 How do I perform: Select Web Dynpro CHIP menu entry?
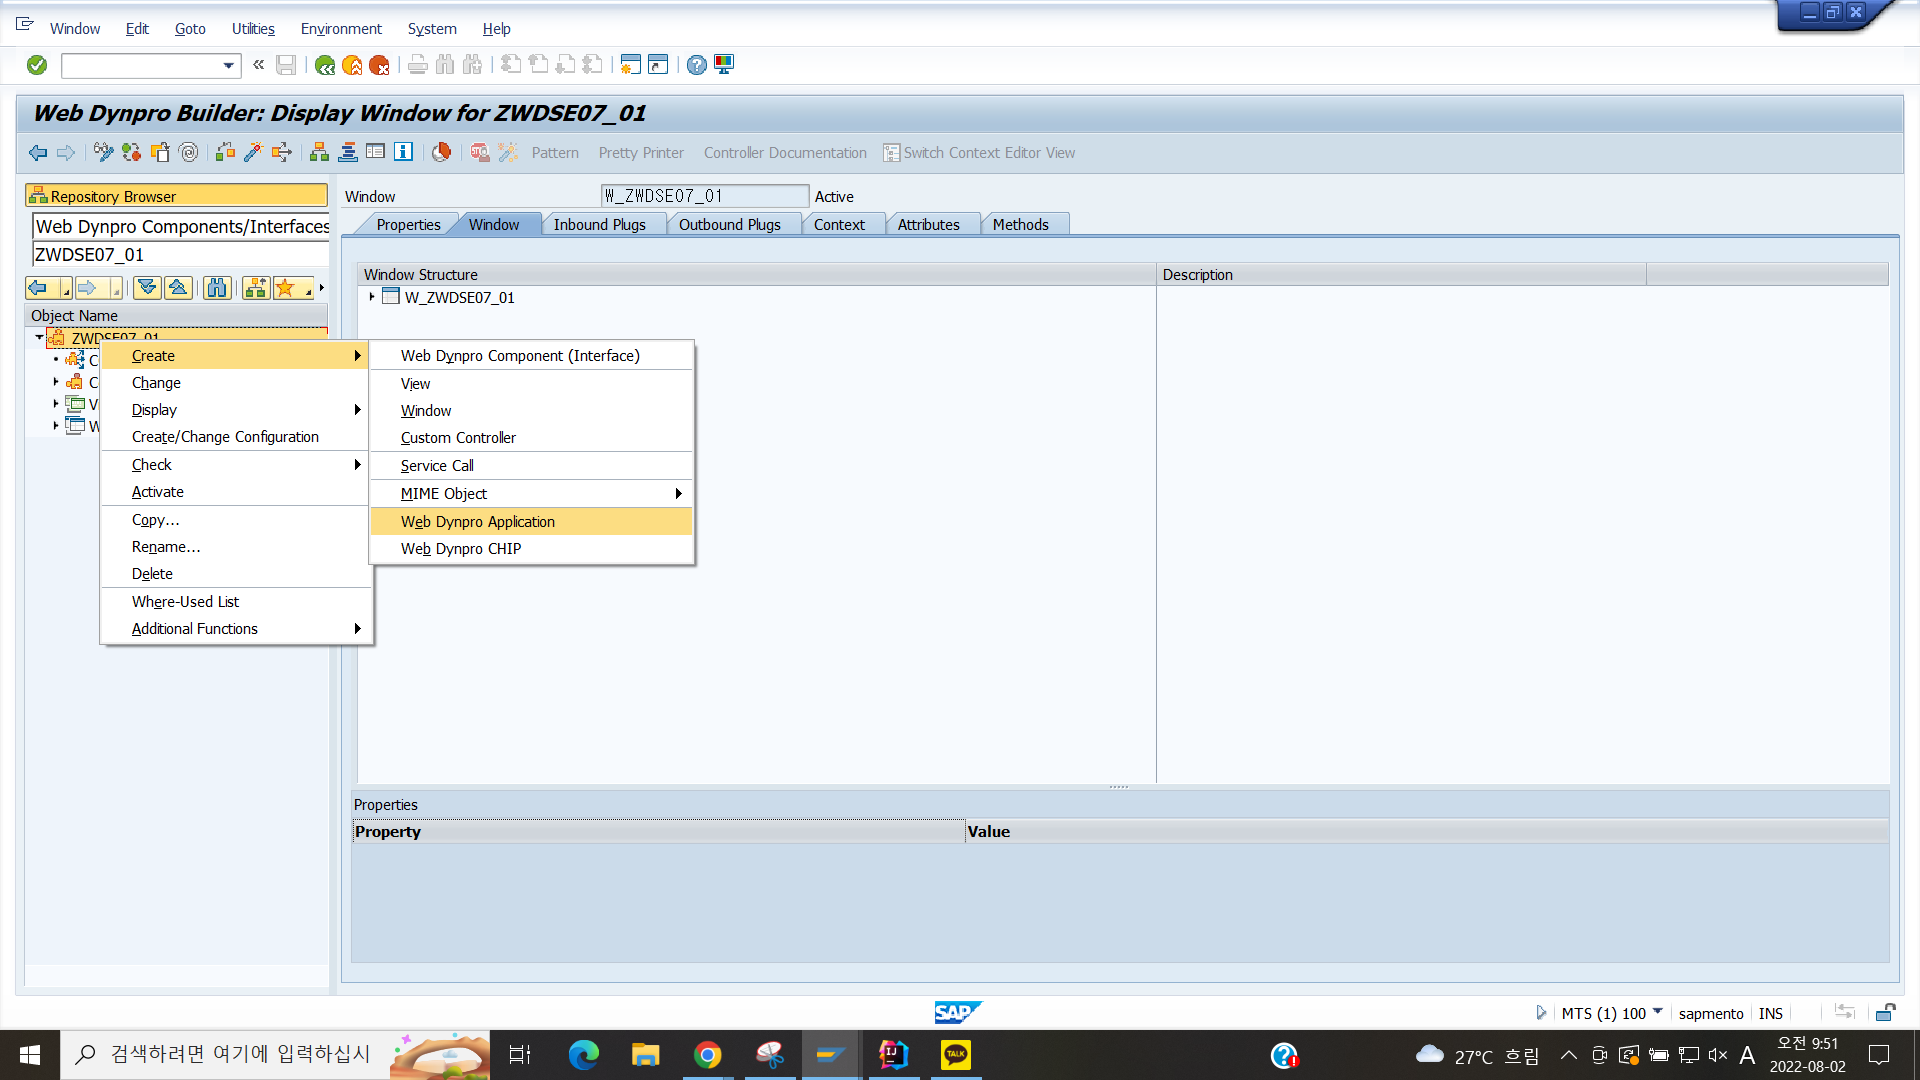pos(531,549)
